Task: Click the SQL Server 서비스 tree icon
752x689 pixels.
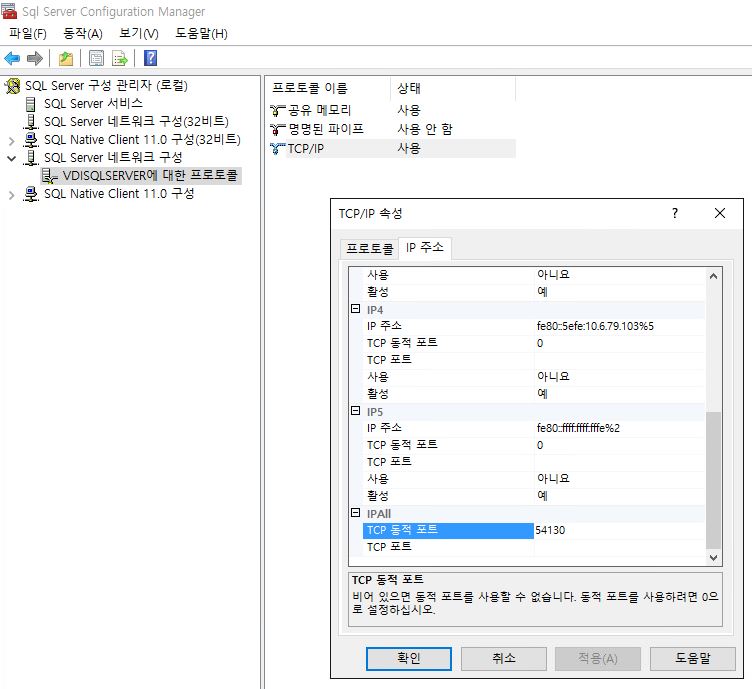Action: [31, 104]
